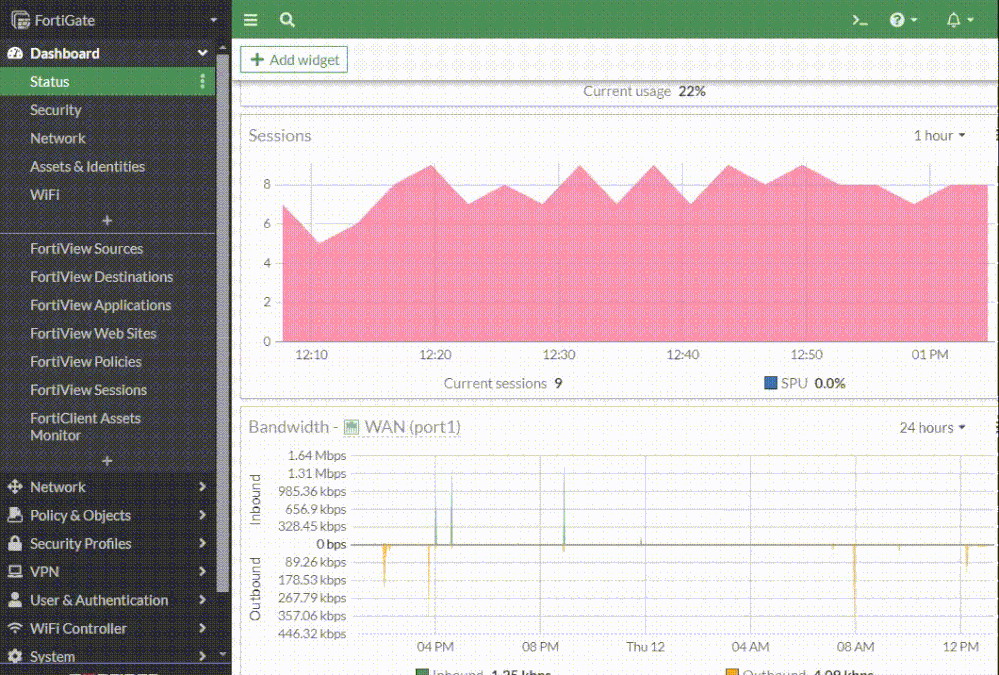Click the Policy & Objects icon
Image resolution: width=999 pixels, height=675 pixels.
click(15, 515)
